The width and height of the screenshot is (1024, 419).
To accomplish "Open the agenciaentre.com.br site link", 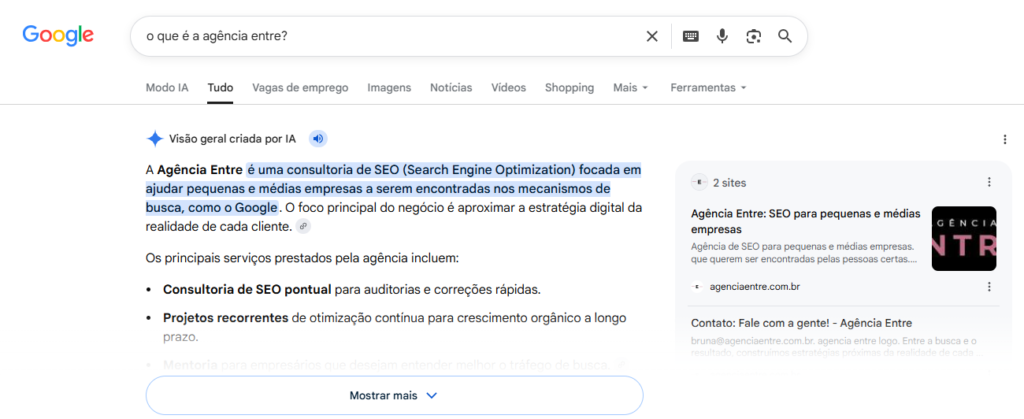I will click(x=754, y=287).
